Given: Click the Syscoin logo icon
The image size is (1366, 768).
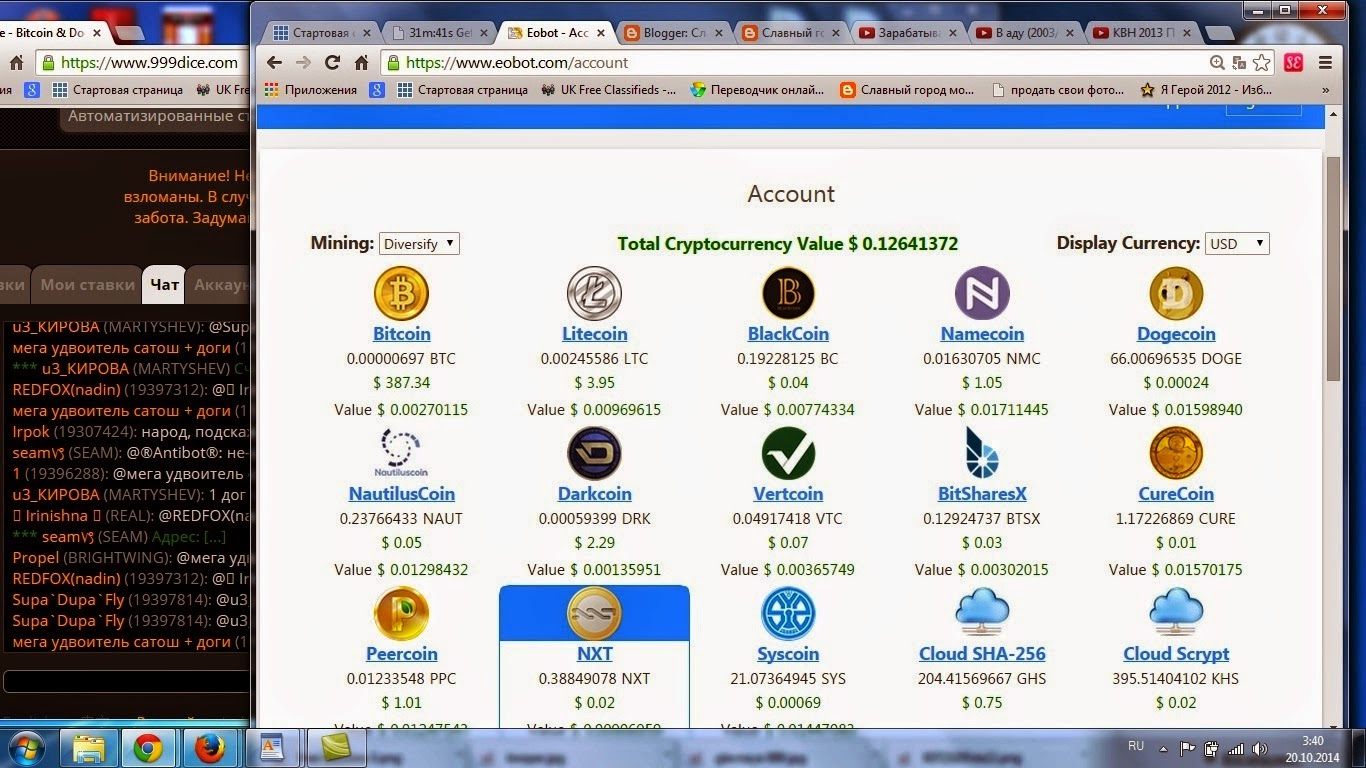Looking at the screenshot, I should 788,613.
